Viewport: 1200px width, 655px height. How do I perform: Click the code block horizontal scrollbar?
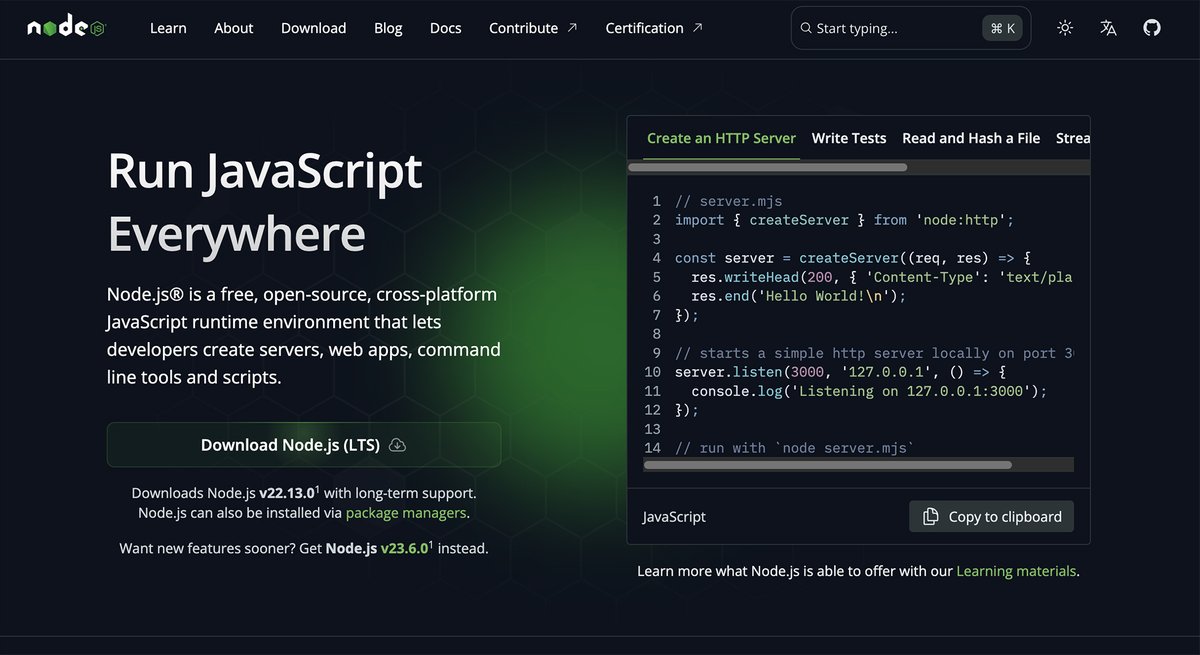tap(828, 465)
